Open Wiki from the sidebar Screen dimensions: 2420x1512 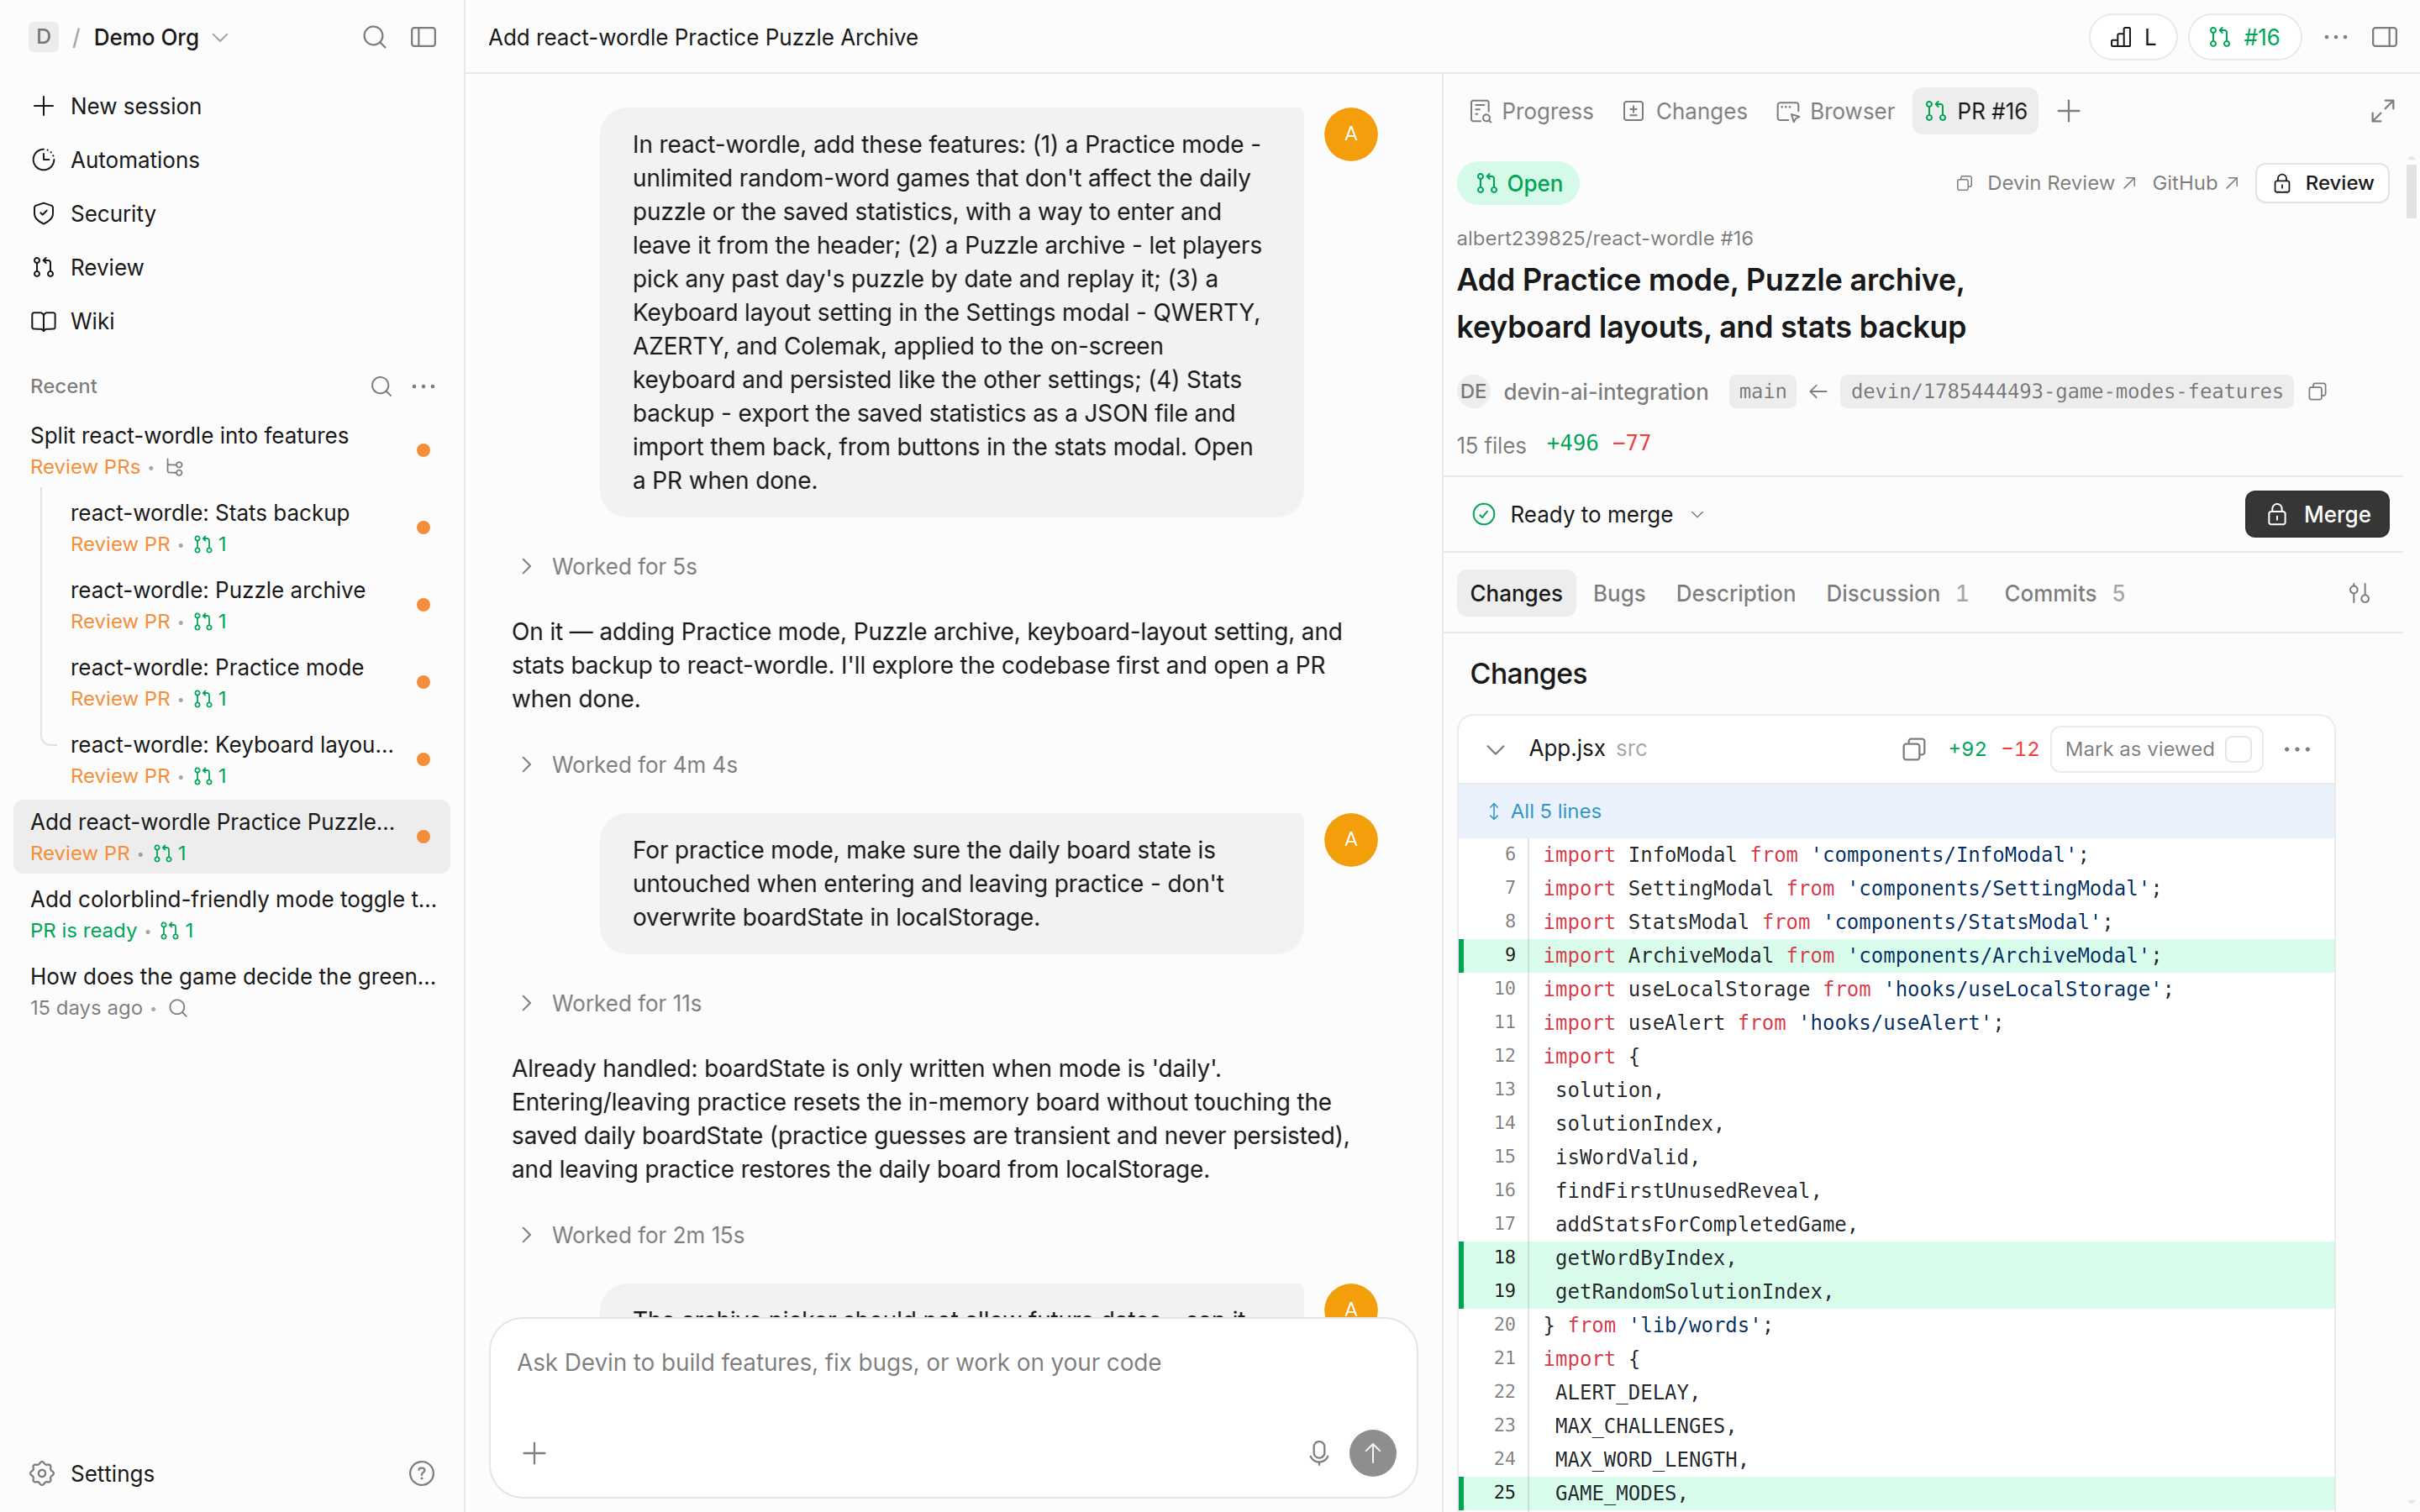pos(92,321)
